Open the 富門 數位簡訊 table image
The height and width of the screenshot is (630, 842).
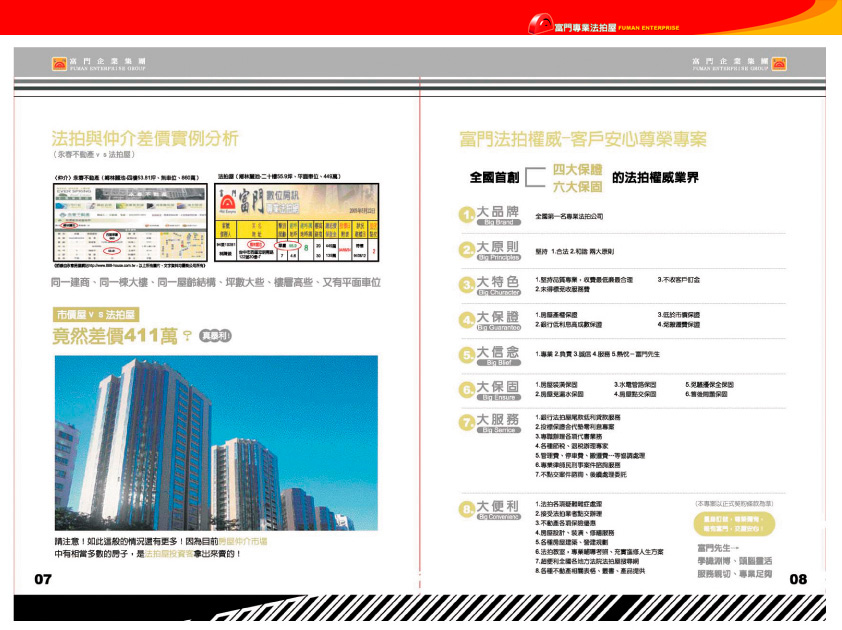tap(297, 222)
